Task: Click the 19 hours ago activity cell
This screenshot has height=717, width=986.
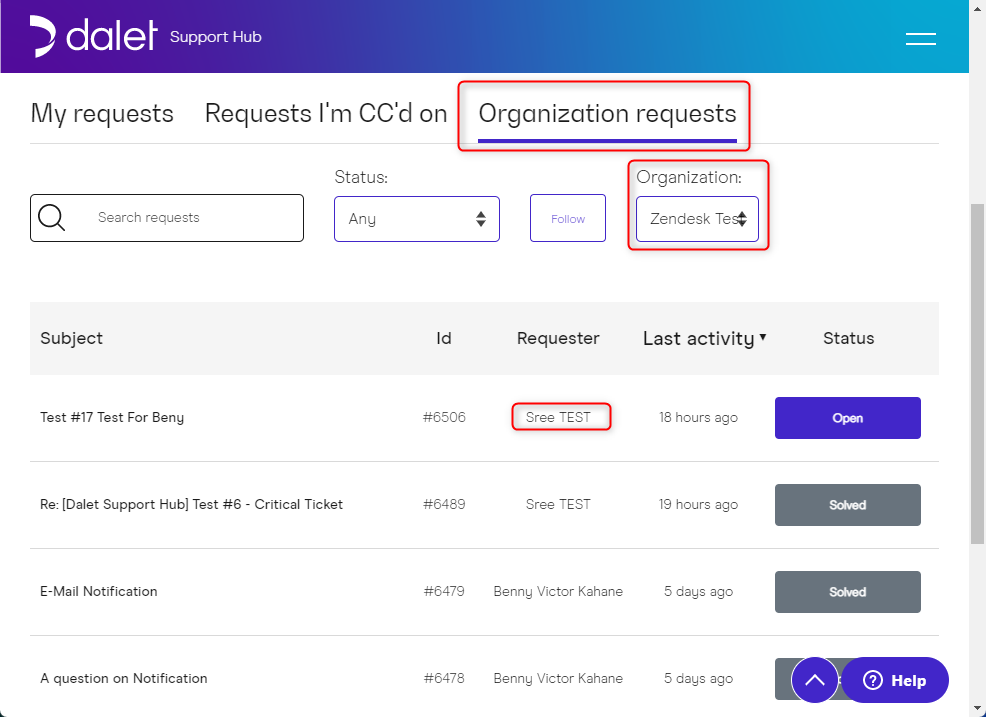Action: coord(699,504)
